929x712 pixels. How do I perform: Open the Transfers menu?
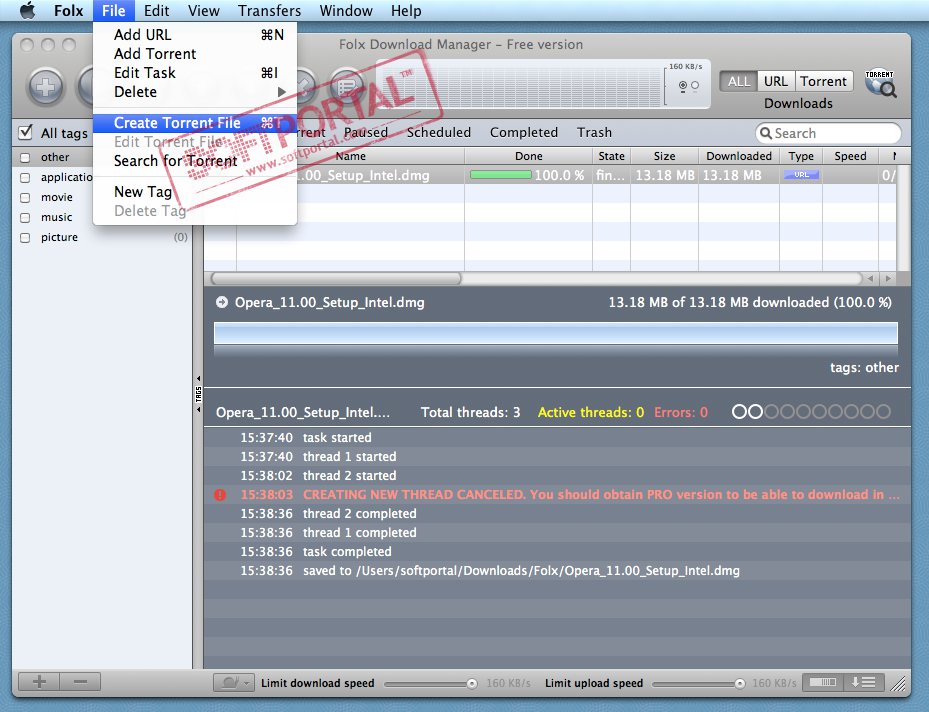point(270,11)
